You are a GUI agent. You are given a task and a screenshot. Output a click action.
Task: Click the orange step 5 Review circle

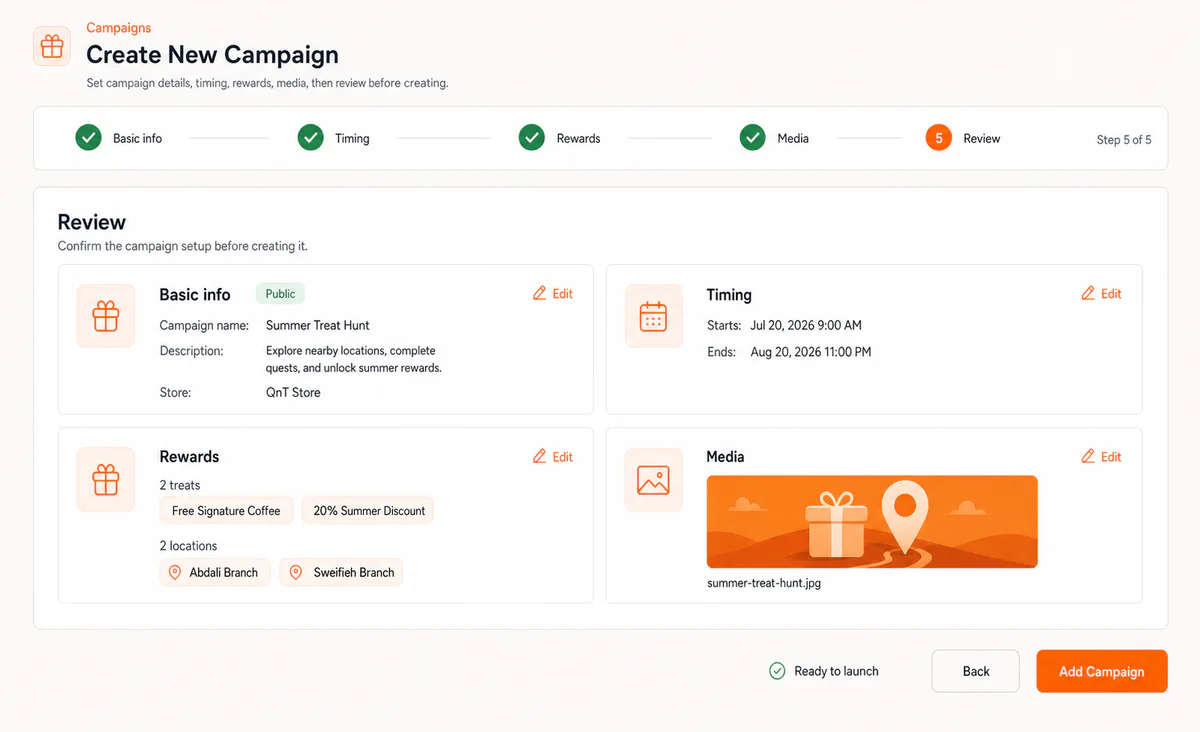(938, 138)
